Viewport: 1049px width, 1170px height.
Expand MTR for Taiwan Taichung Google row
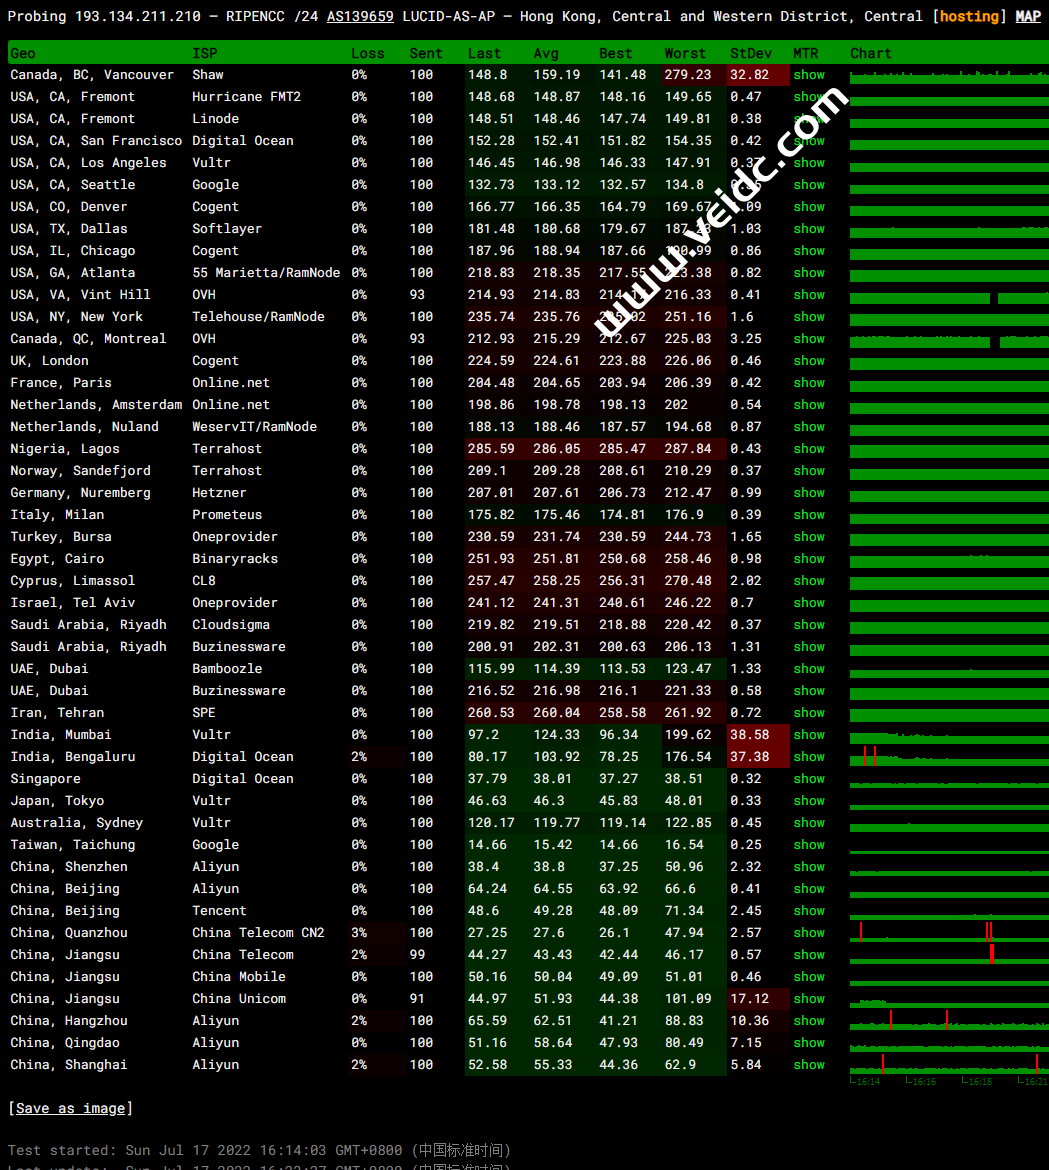tap(809, 845)
